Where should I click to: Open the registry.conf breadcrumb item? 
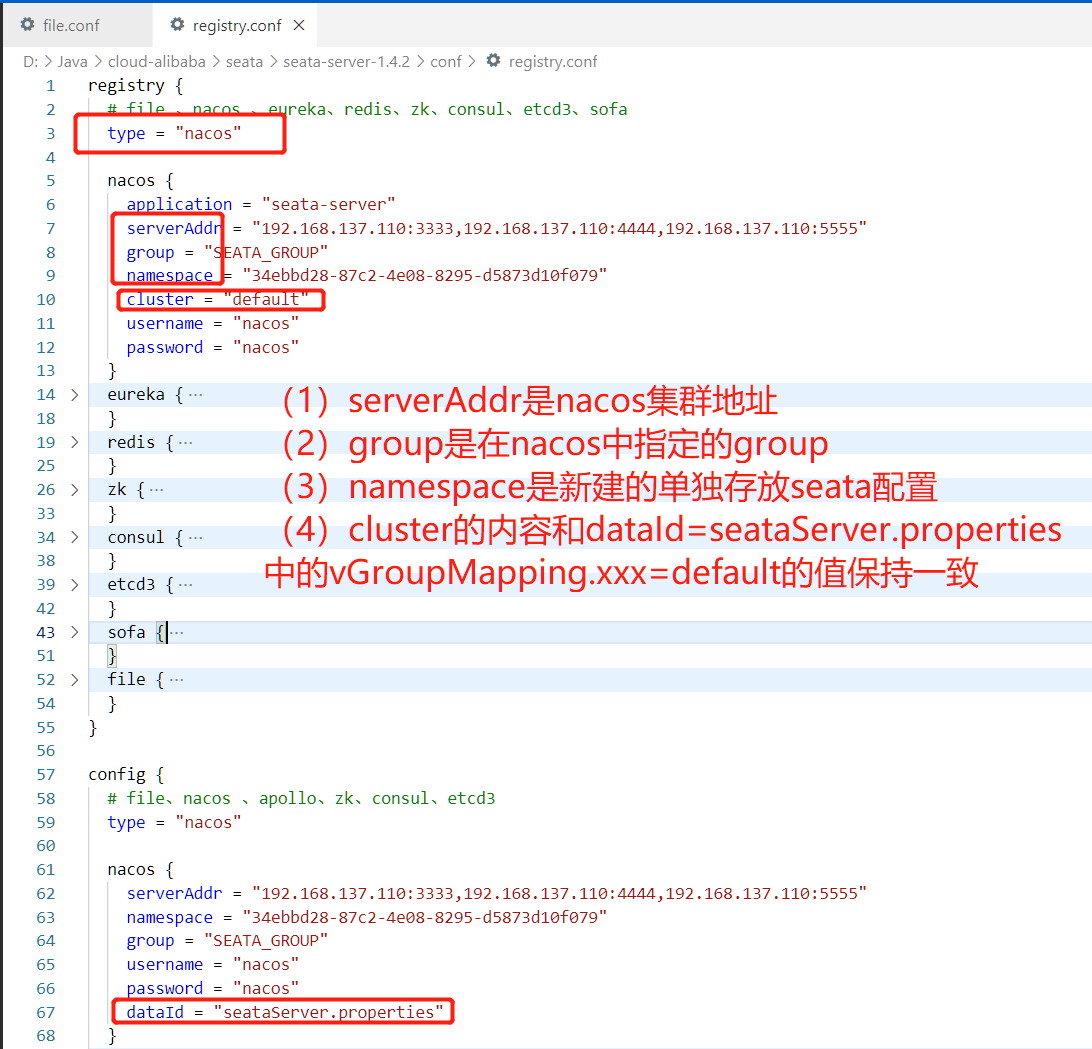(553, 61)
